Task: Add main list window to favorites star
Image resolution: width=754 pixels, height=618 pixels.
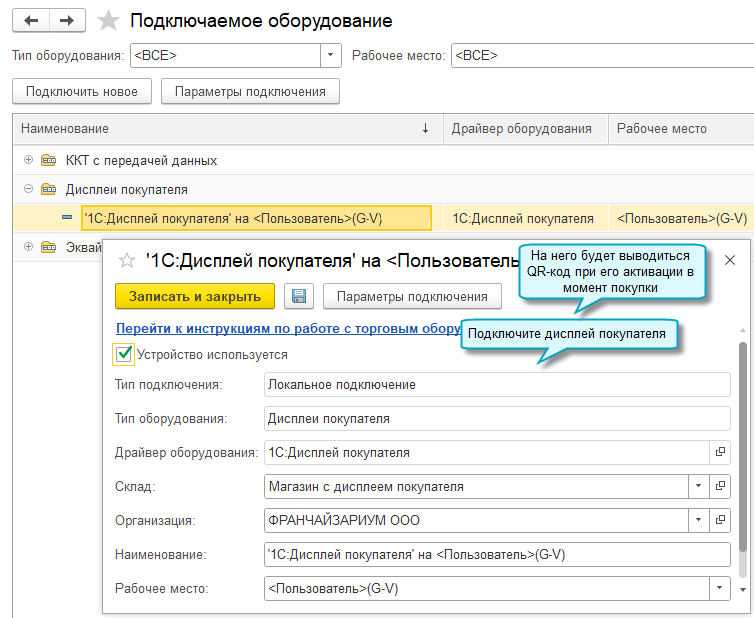Action: click(110, 21)
